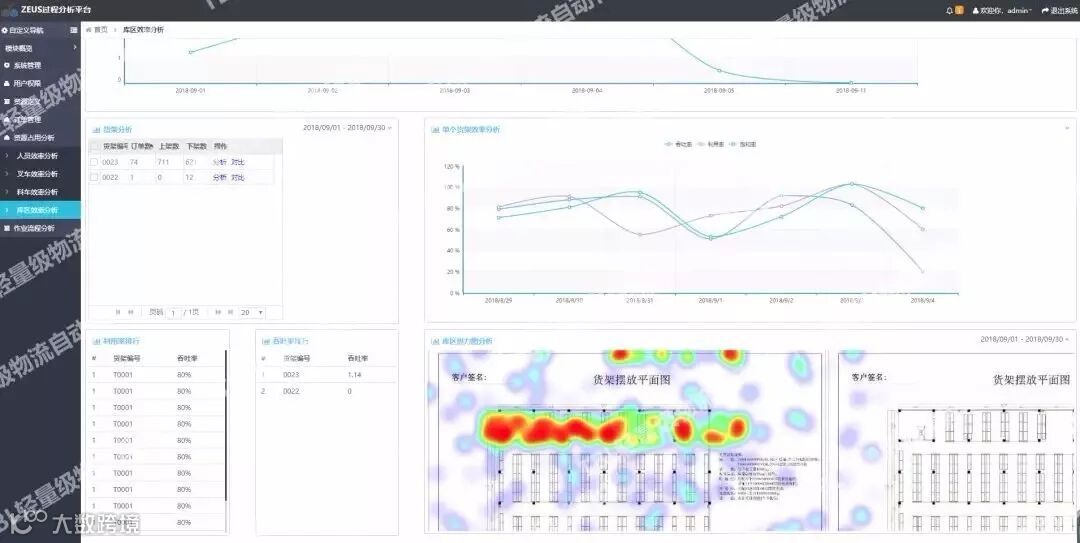Viewport: 1080px width, 543px height.
Task: Toggle third legend series in shelf efficiency chart
Action: coord(743,145)
